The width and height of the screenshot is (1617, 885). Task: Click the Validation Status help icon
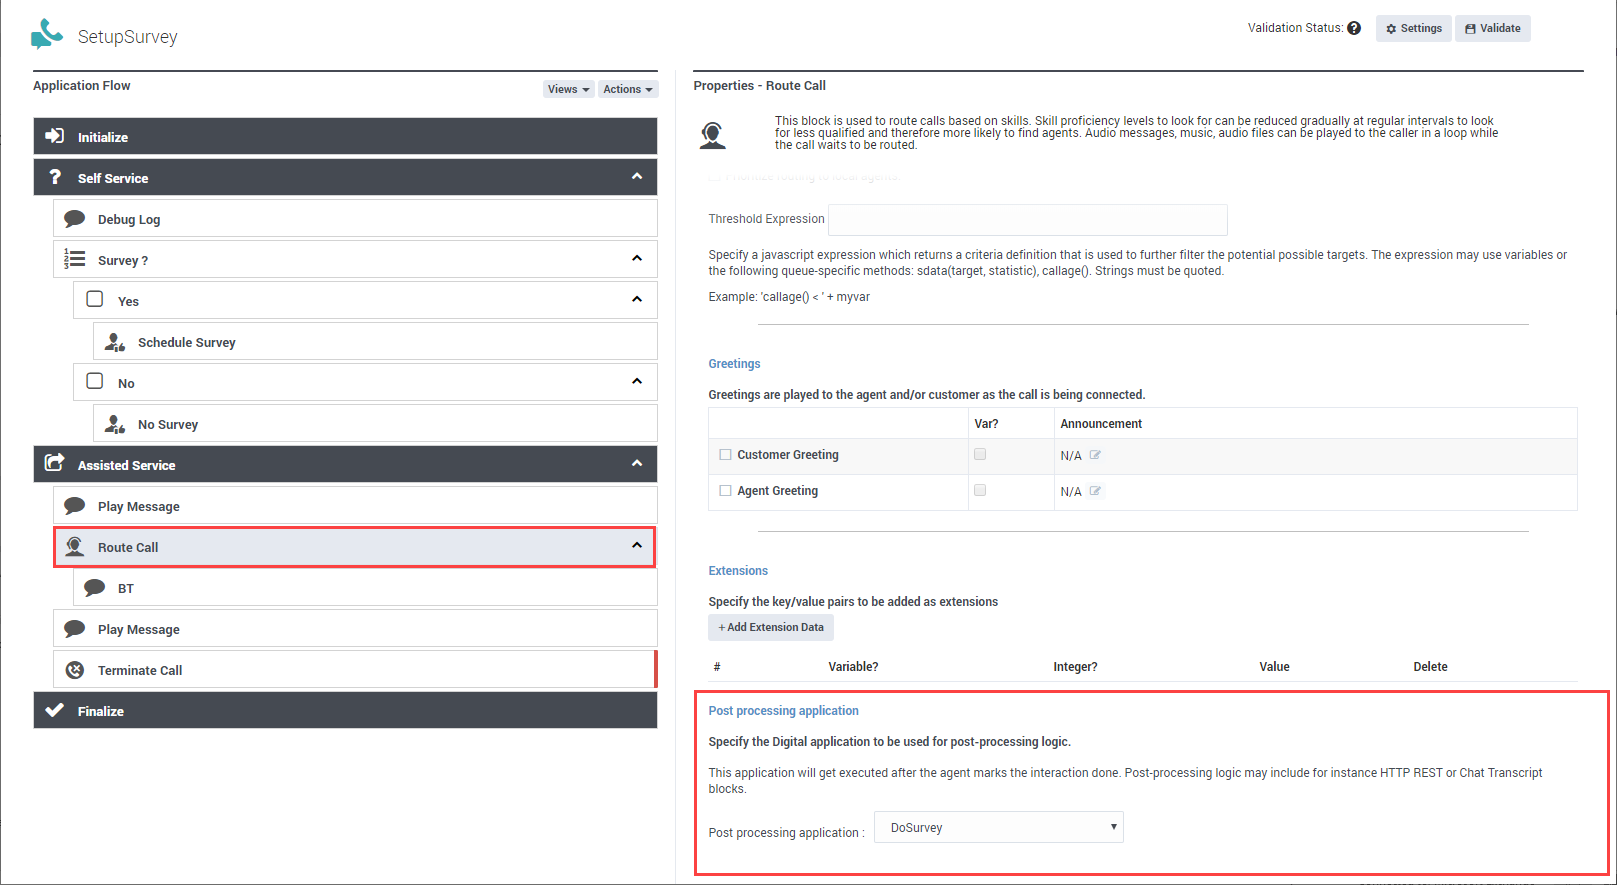pyautogui.click(x=1354, y=28)
